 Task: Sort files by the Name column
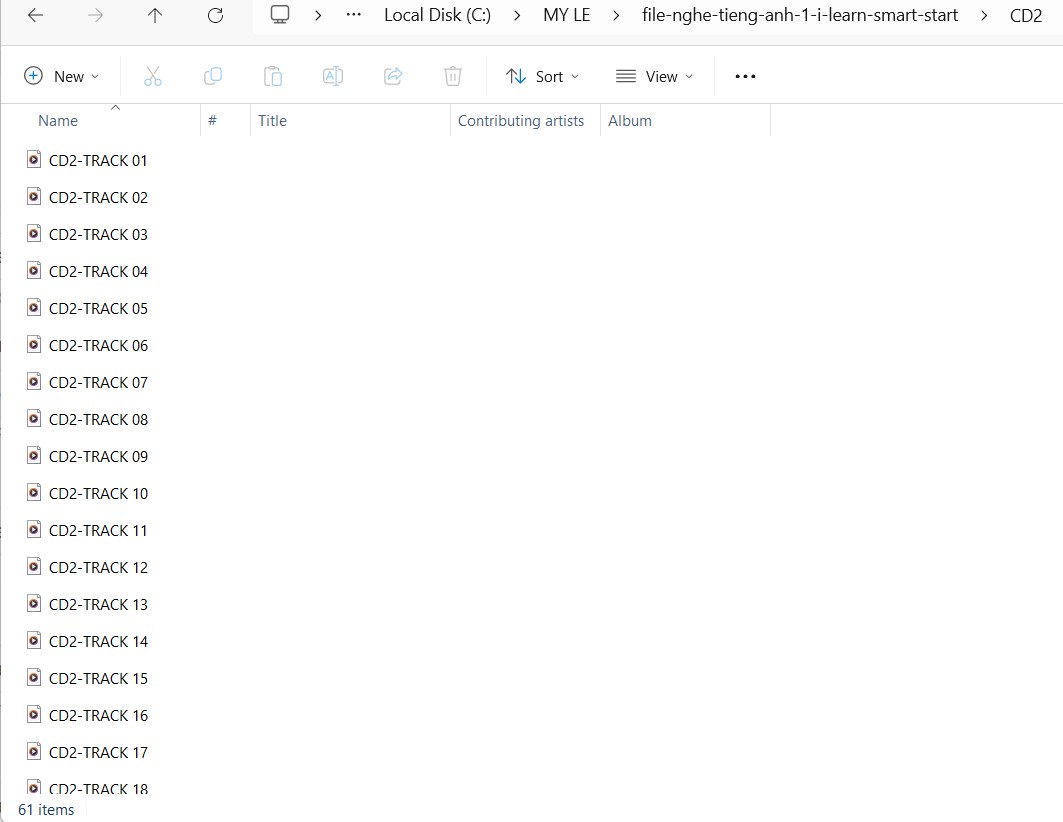tap(58, 120)
